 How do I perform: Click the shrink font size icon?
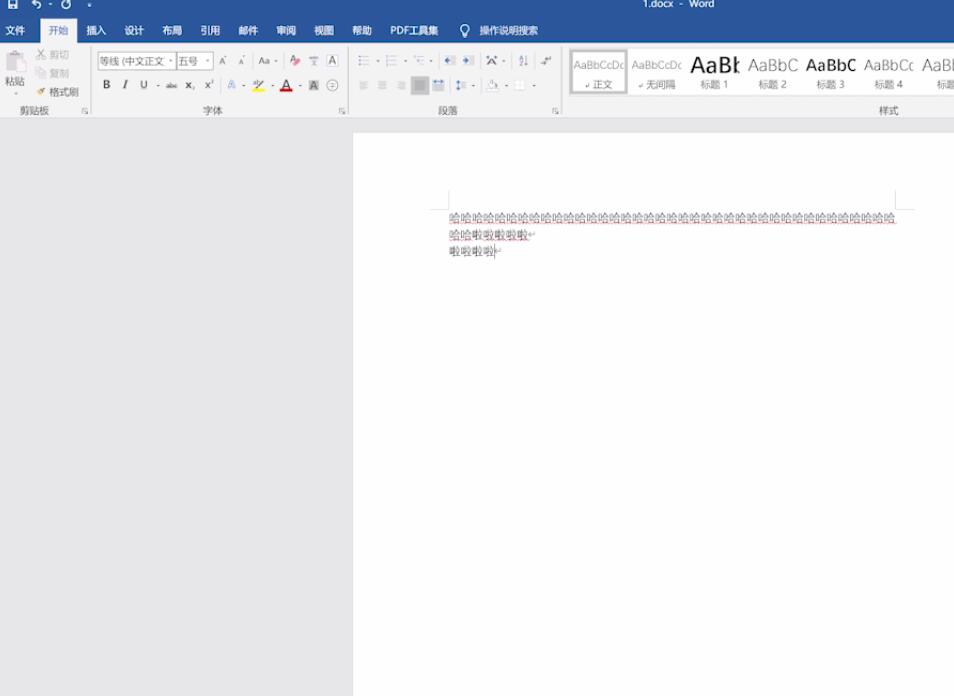[x=242, y=61]
